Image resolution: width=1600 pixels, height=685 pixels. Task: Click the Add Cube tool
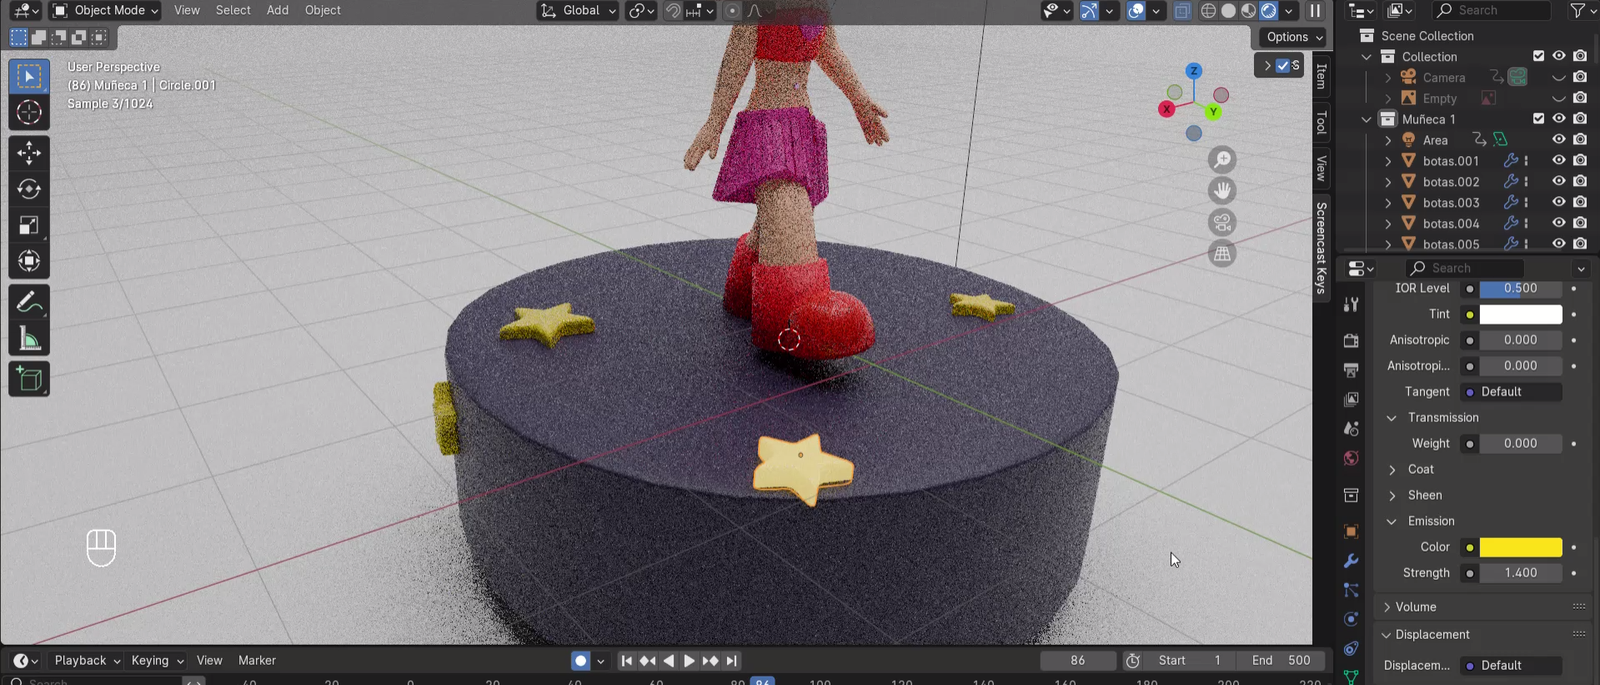(x=29, y=379)
